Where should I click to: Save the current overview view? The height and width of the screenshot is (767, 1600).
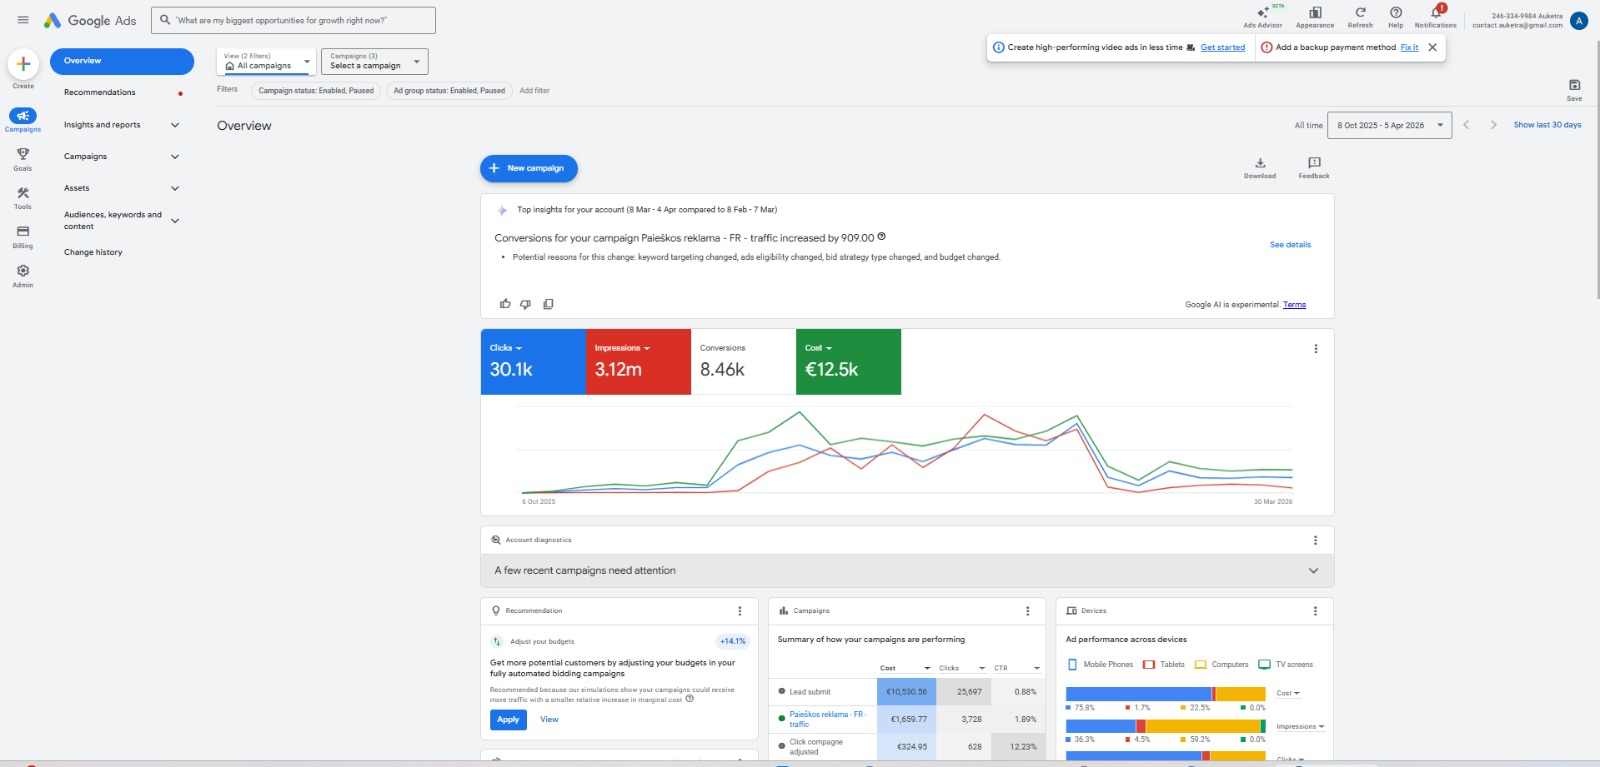click(x=1574, y=90)
